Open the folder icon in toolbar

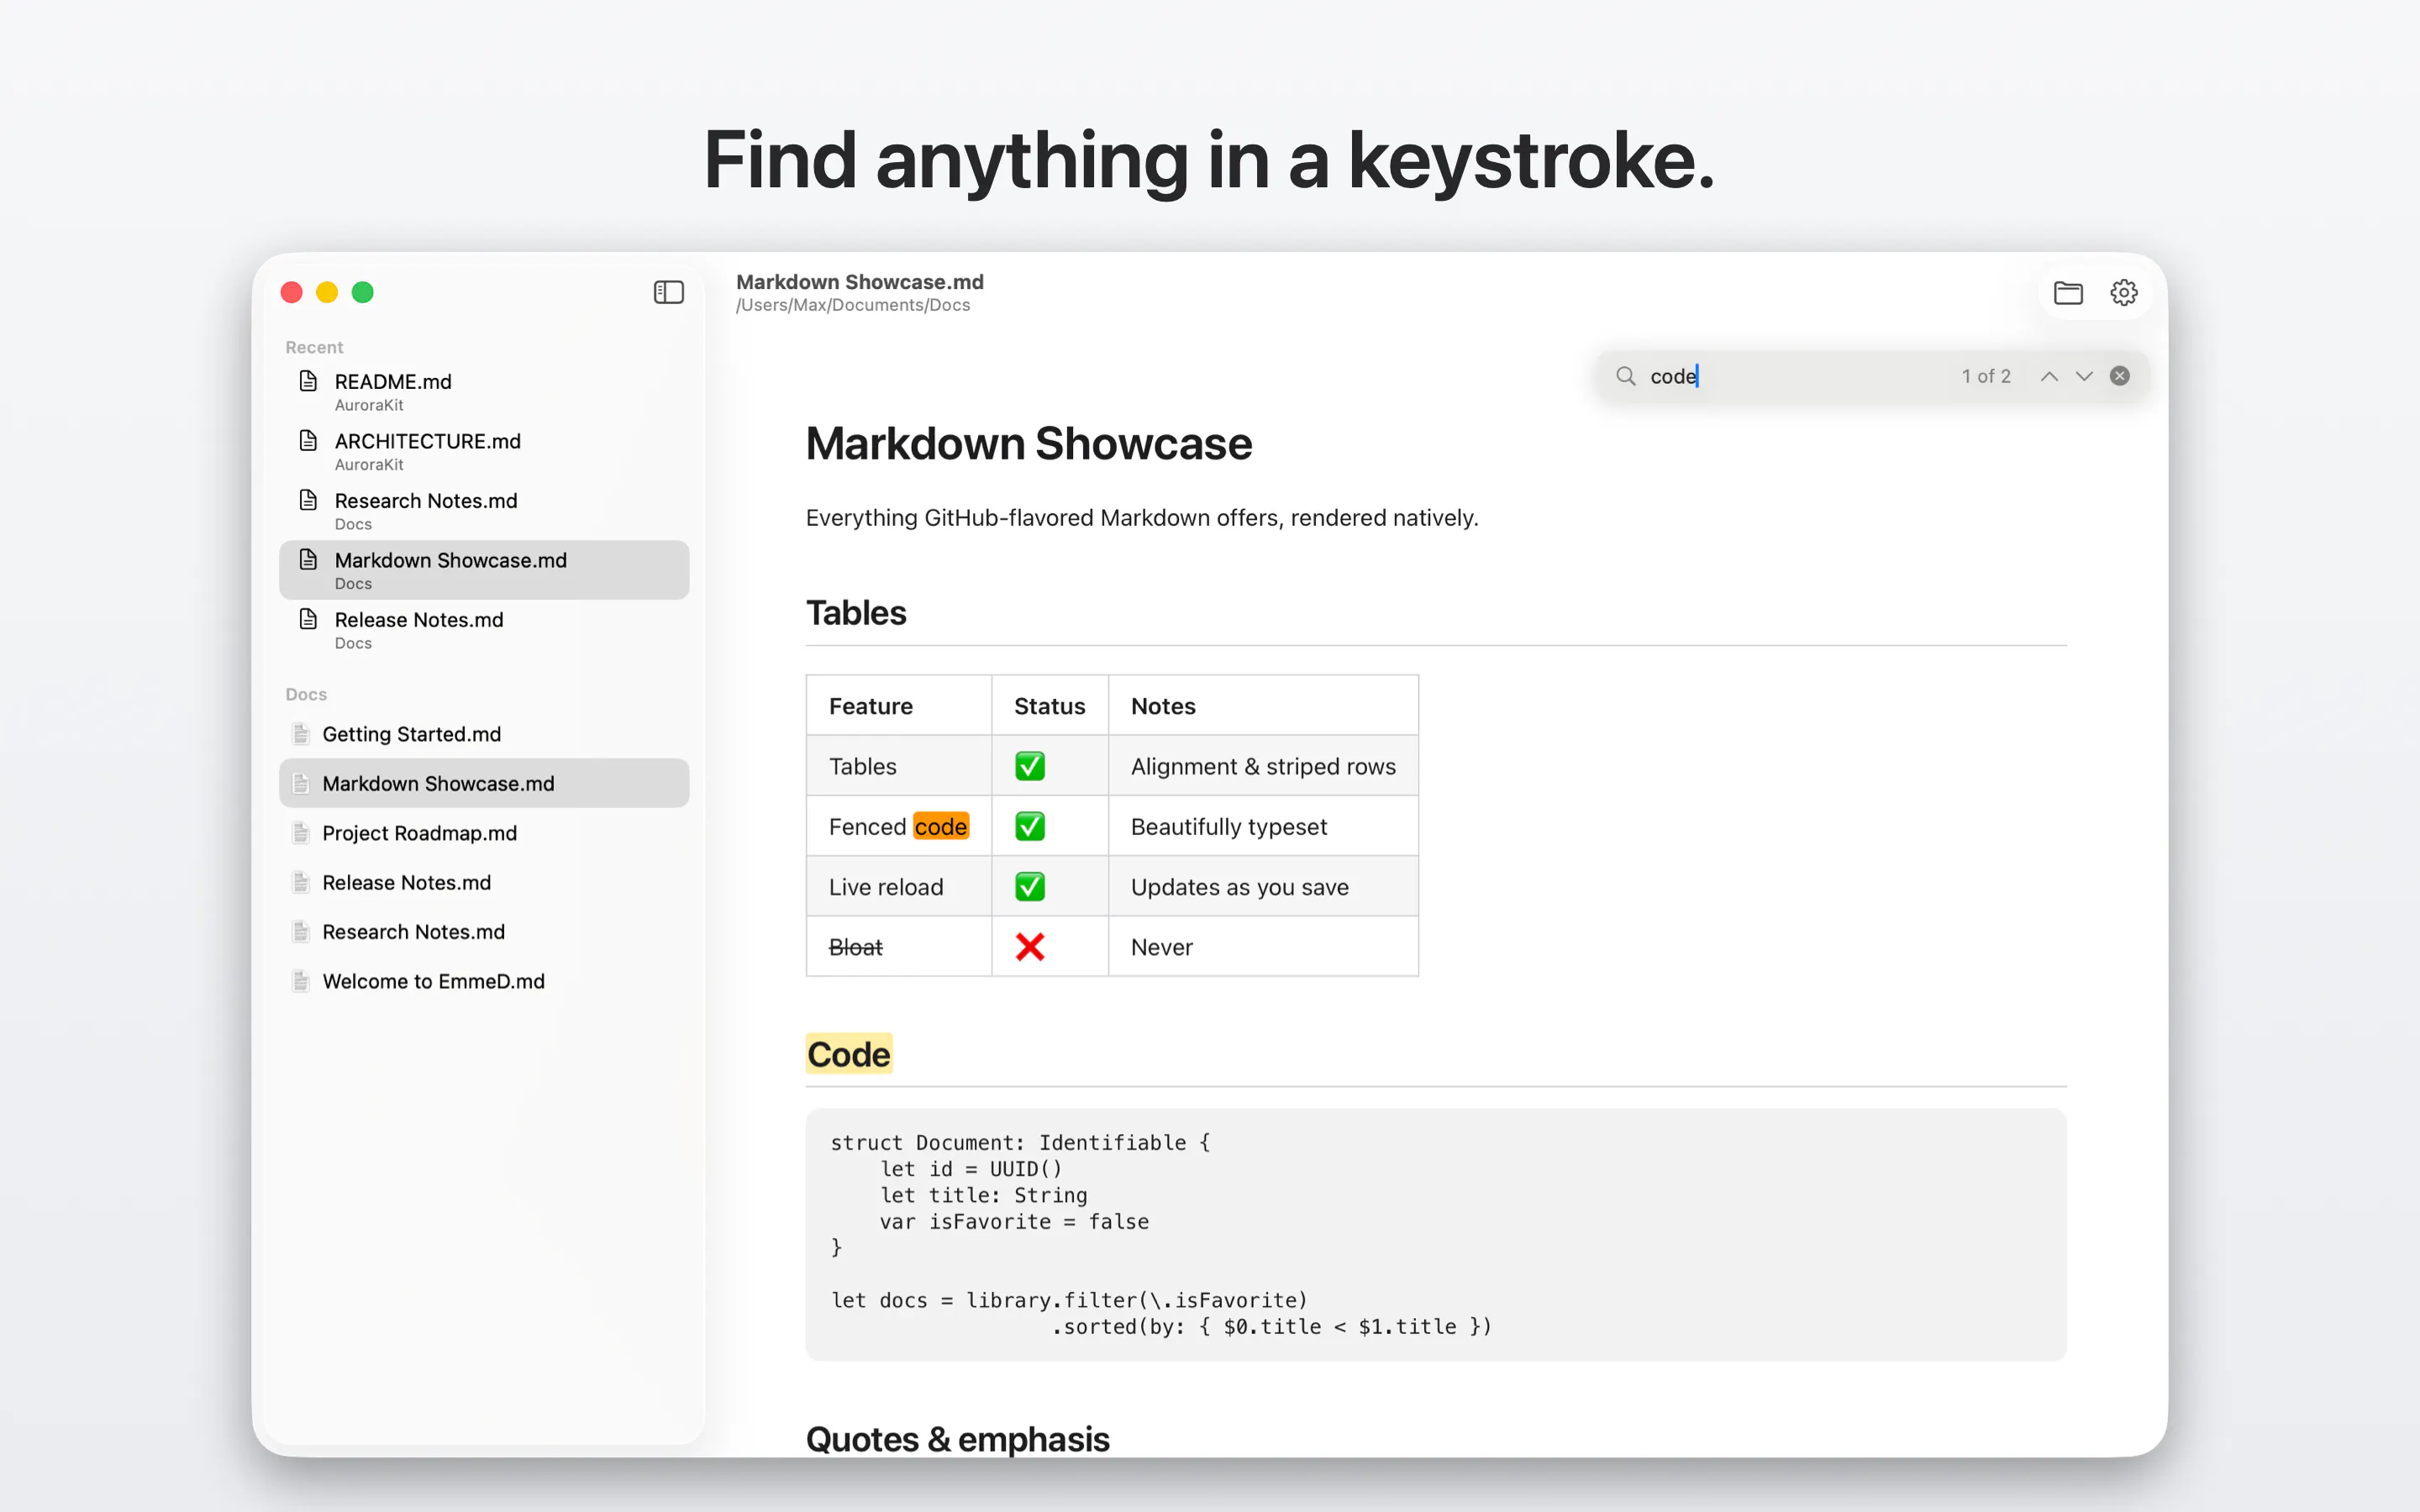tap(2067, 292)
